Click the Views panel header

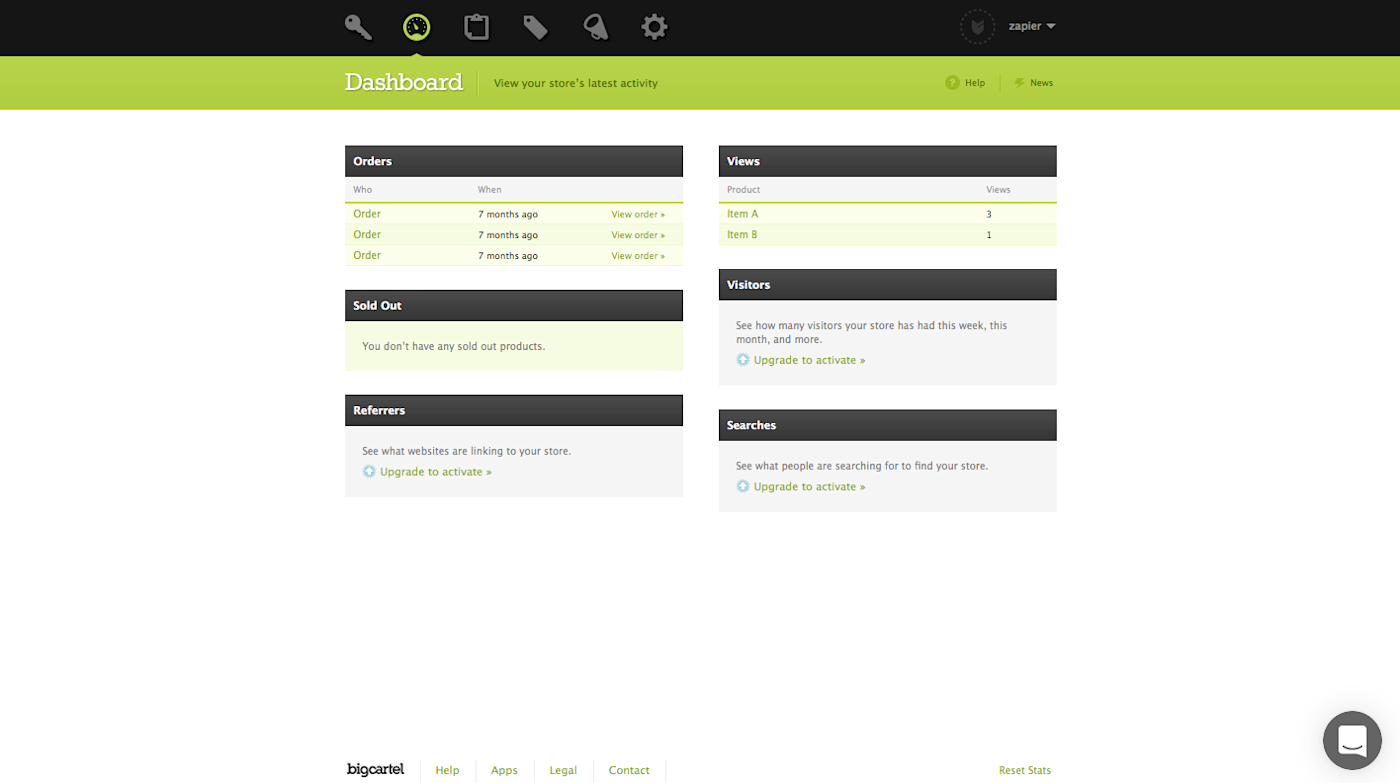(888, 161)
